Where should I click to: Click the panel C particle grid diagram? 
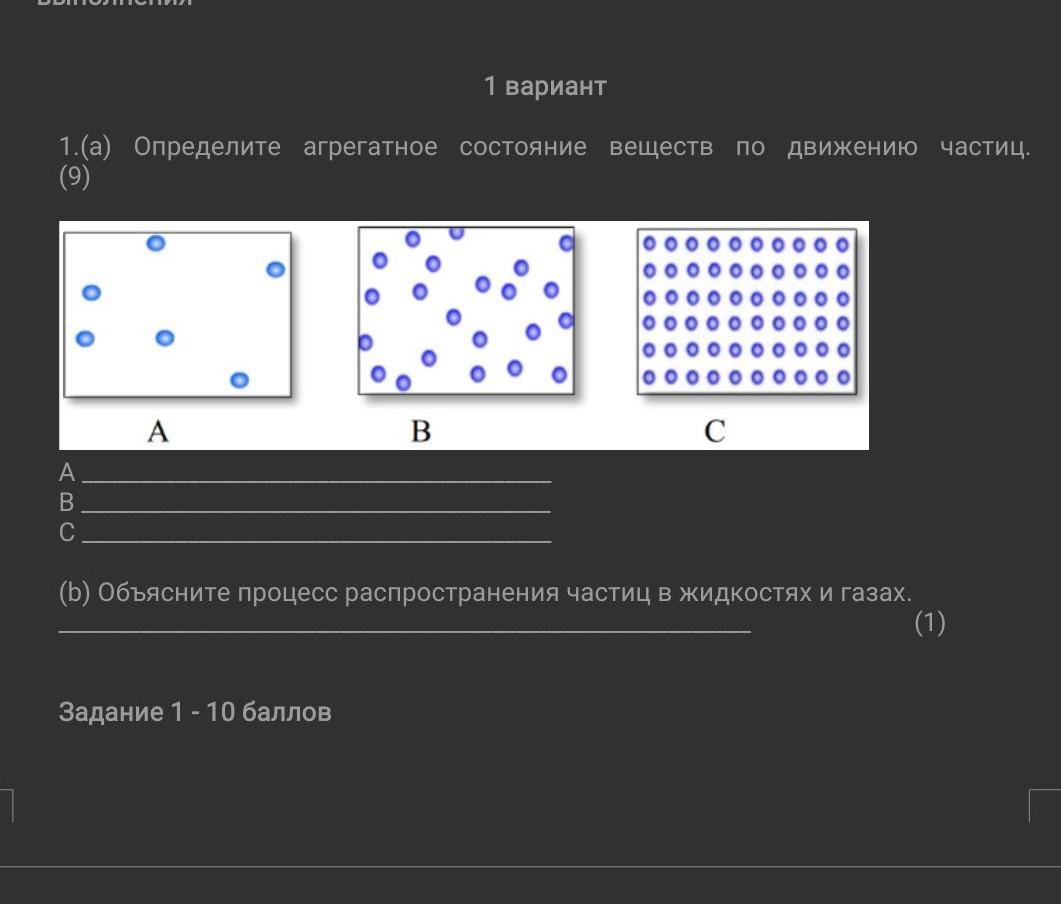coord(745,311)
